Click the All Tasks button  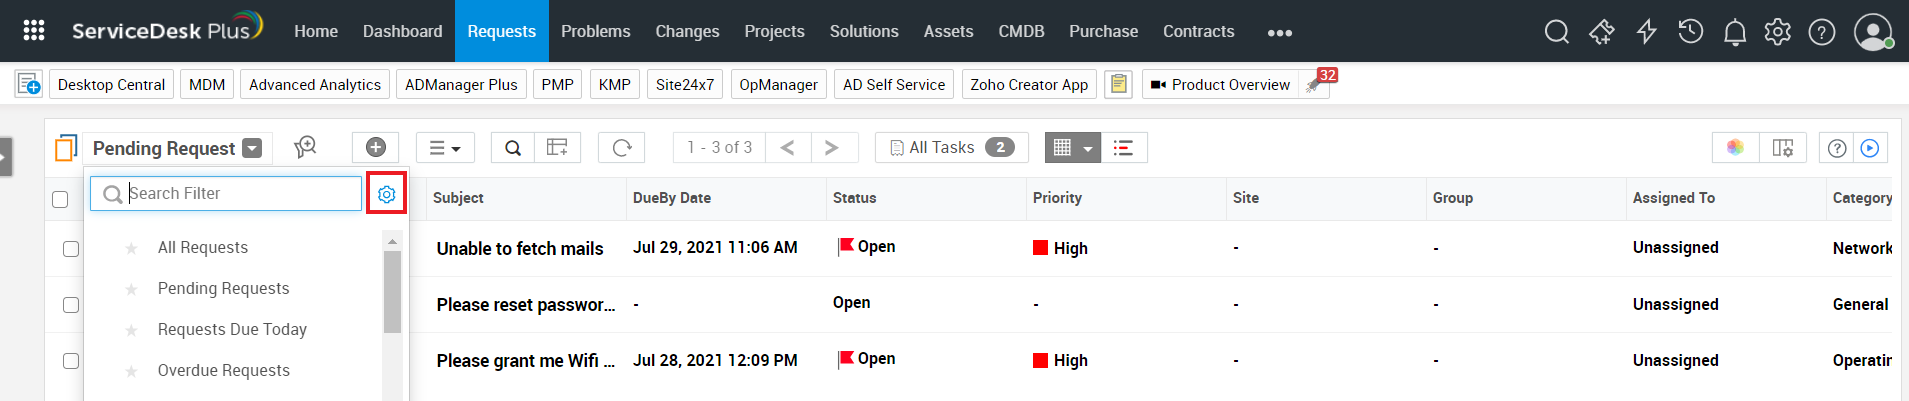952,148
